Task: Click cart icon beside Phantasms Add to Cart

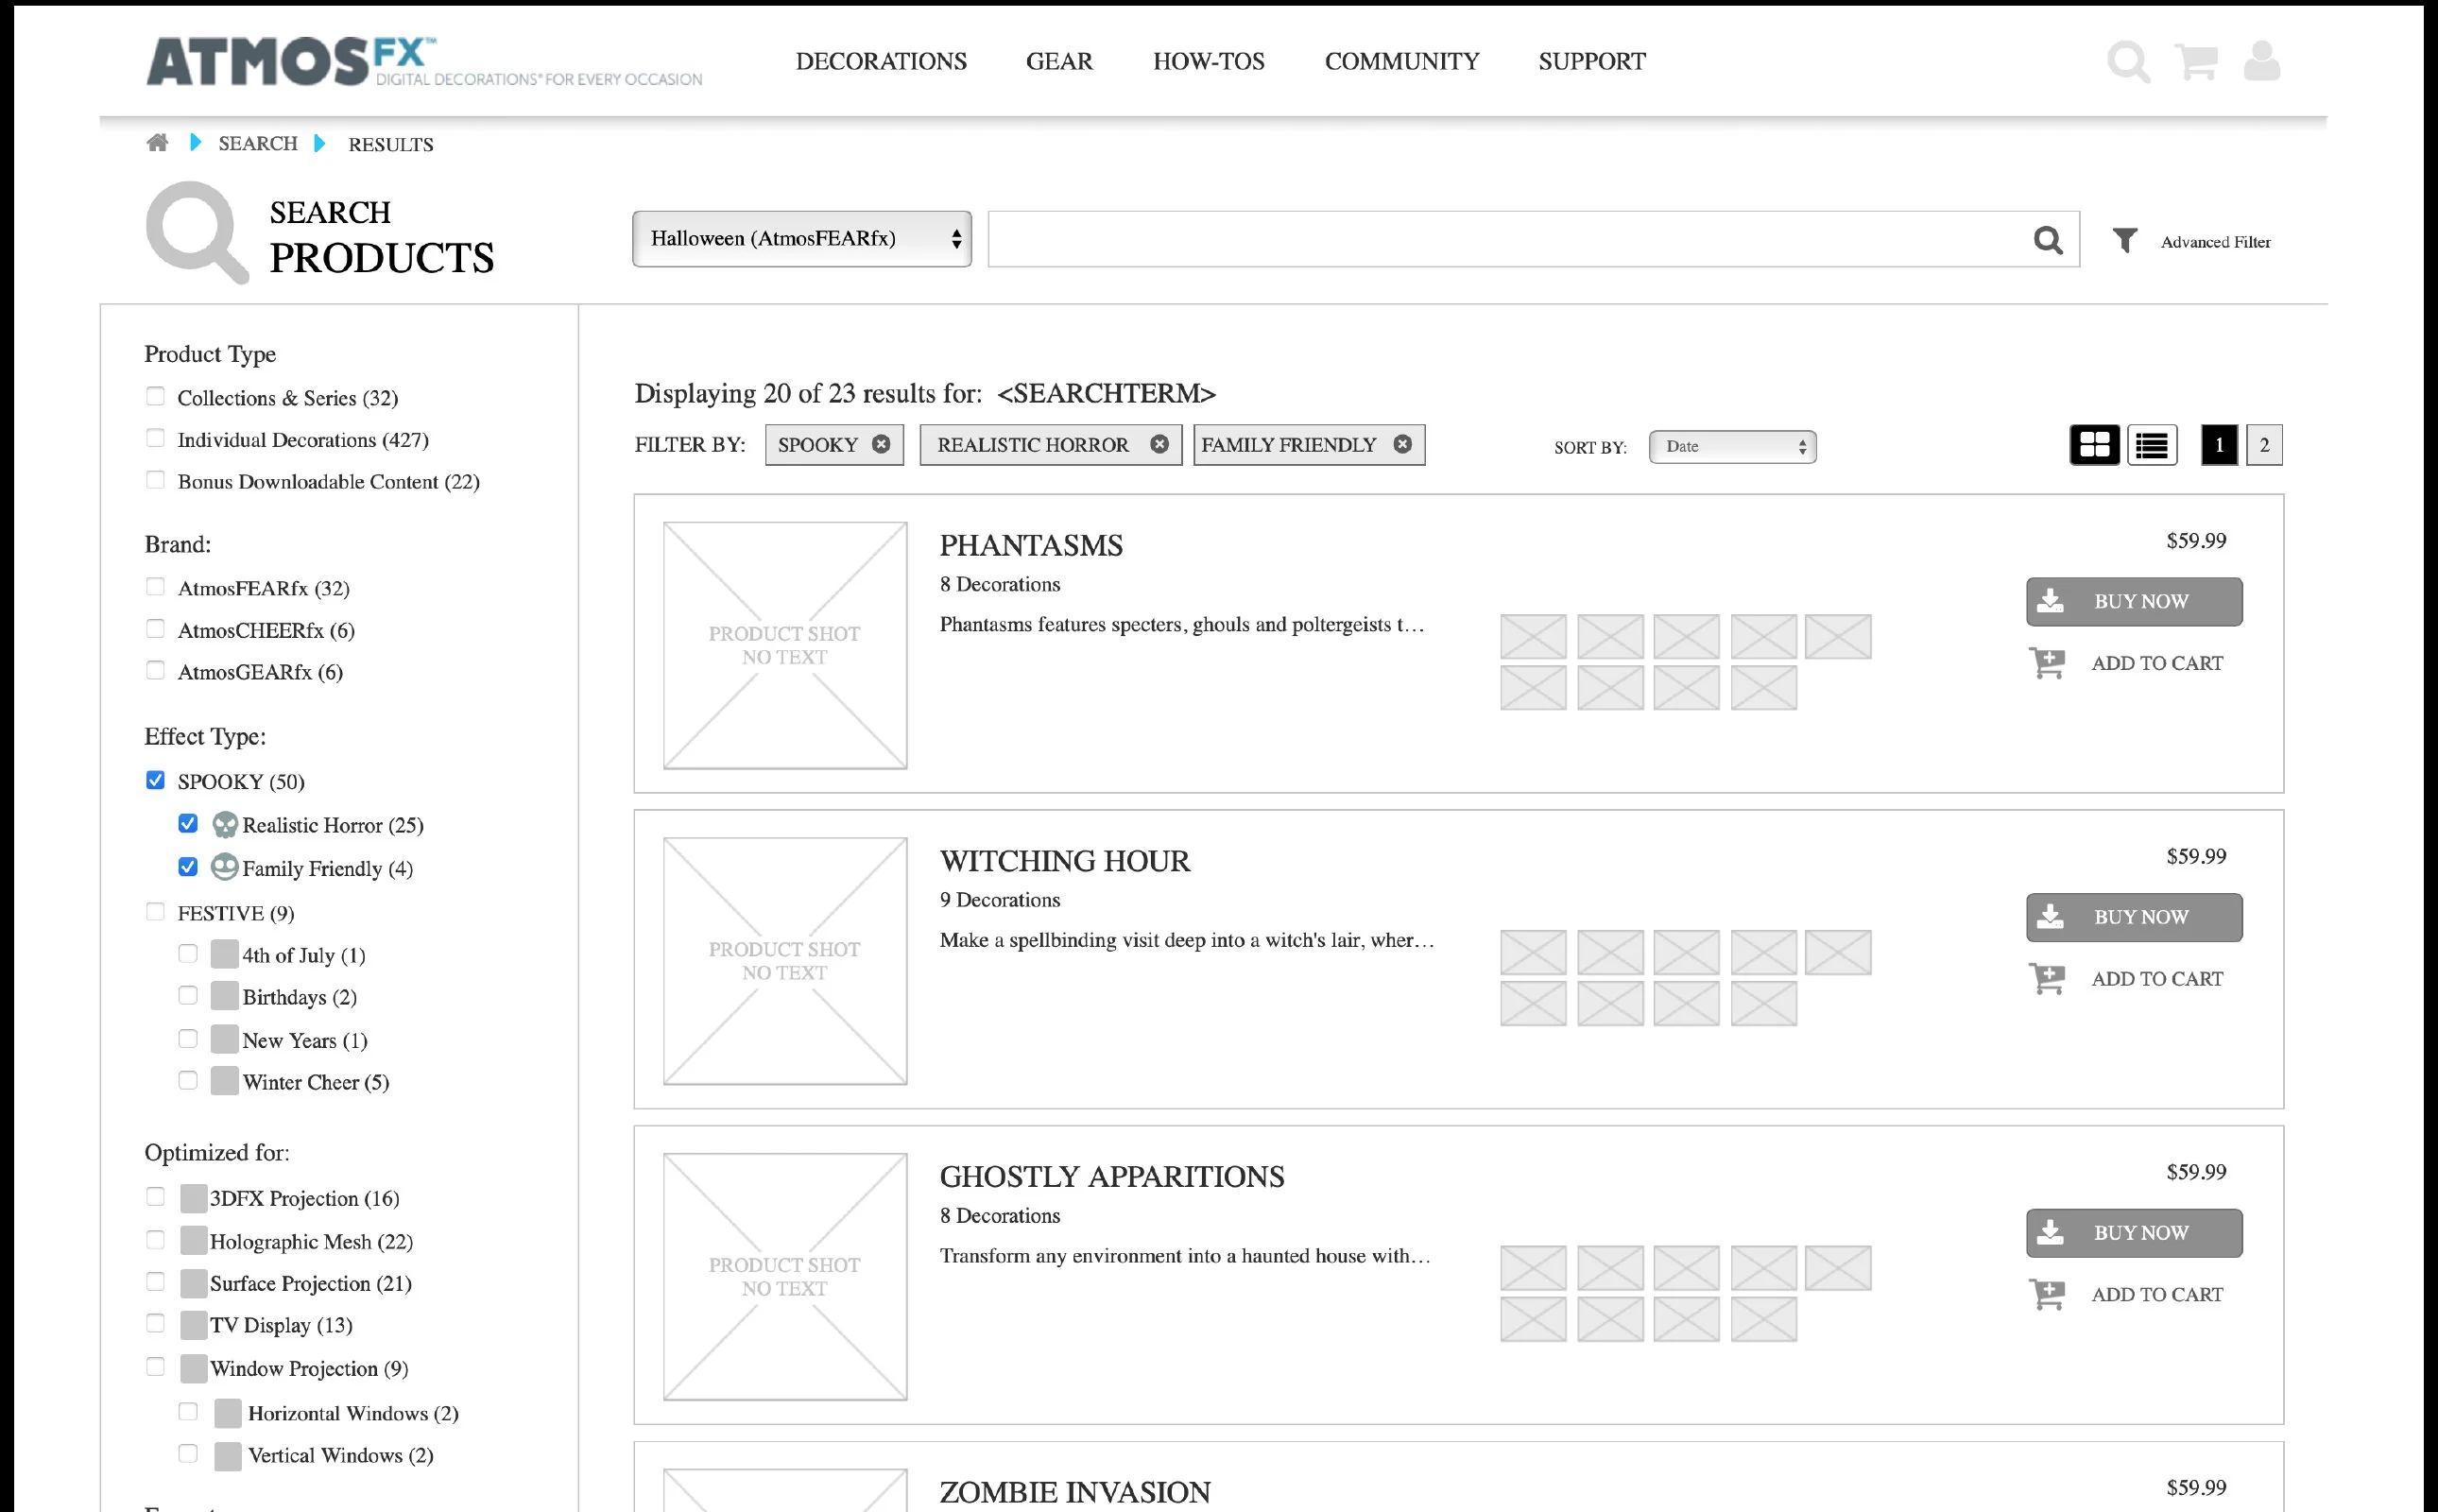Action: (2047, 663)
